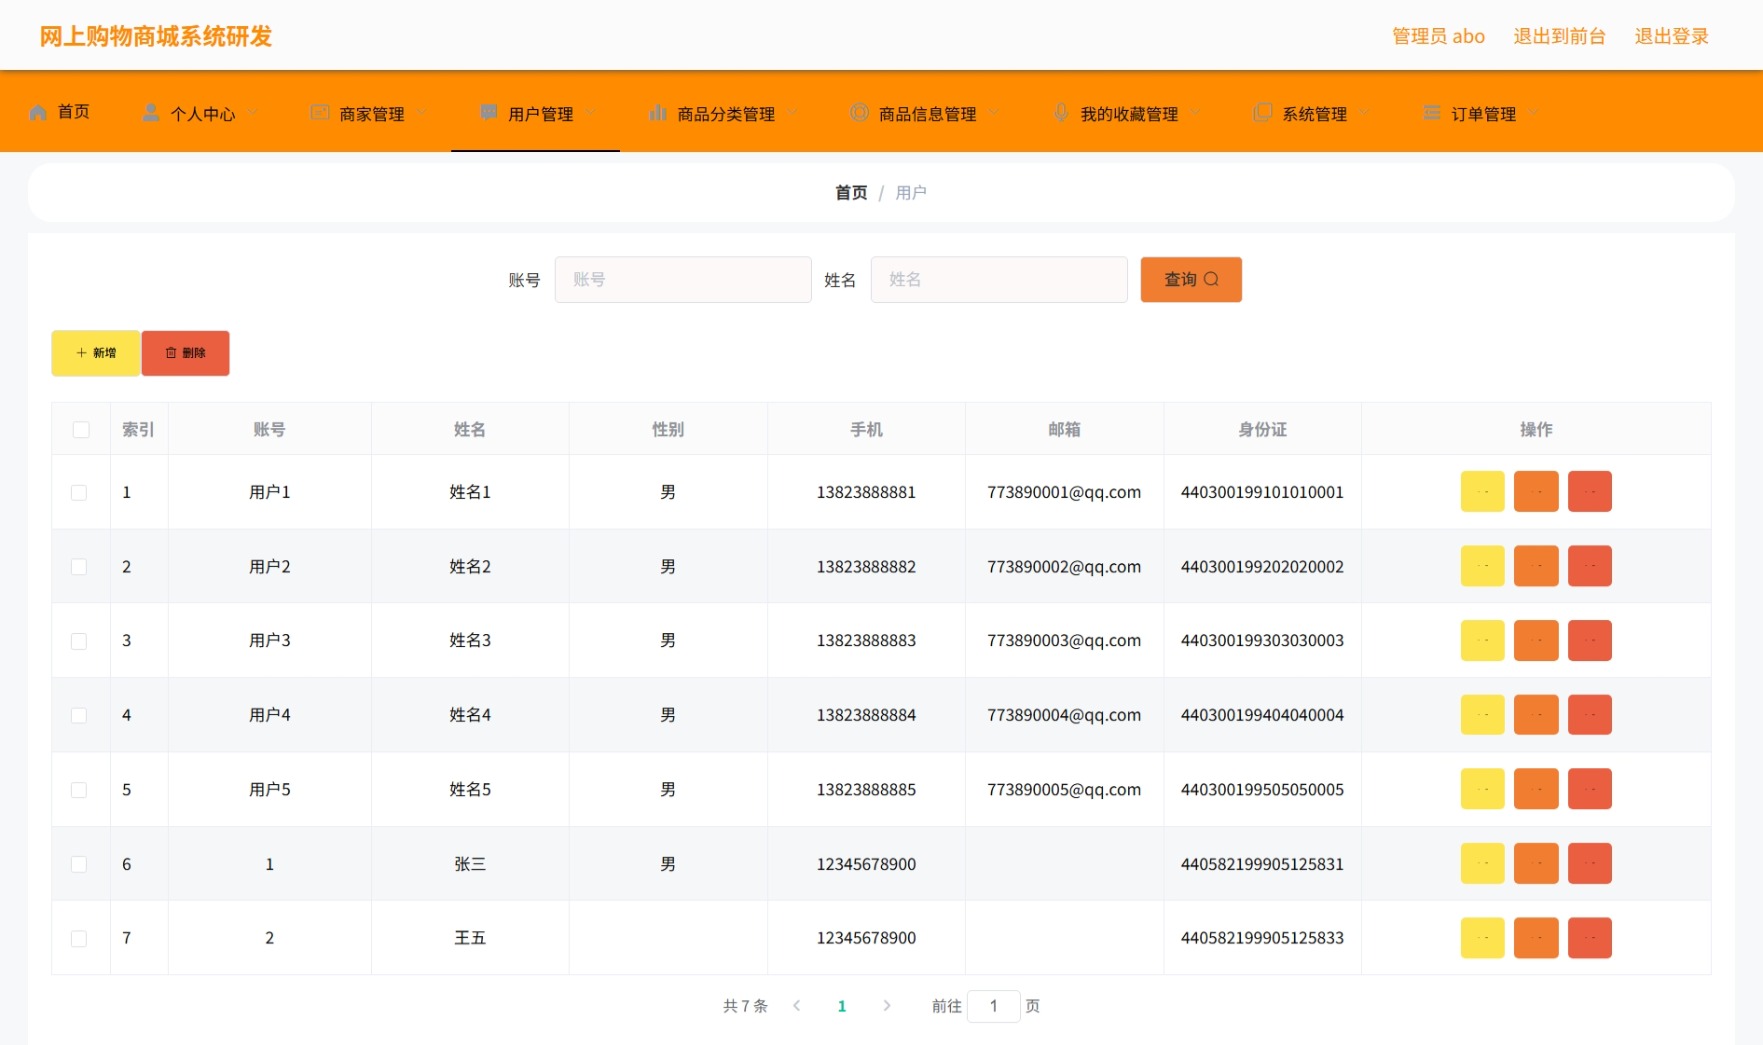Click the person icon beside 个人中心
Image resolution: width=1763 pixels, height=1045 pixels.
pyautogui.click(x=151, y=113)
